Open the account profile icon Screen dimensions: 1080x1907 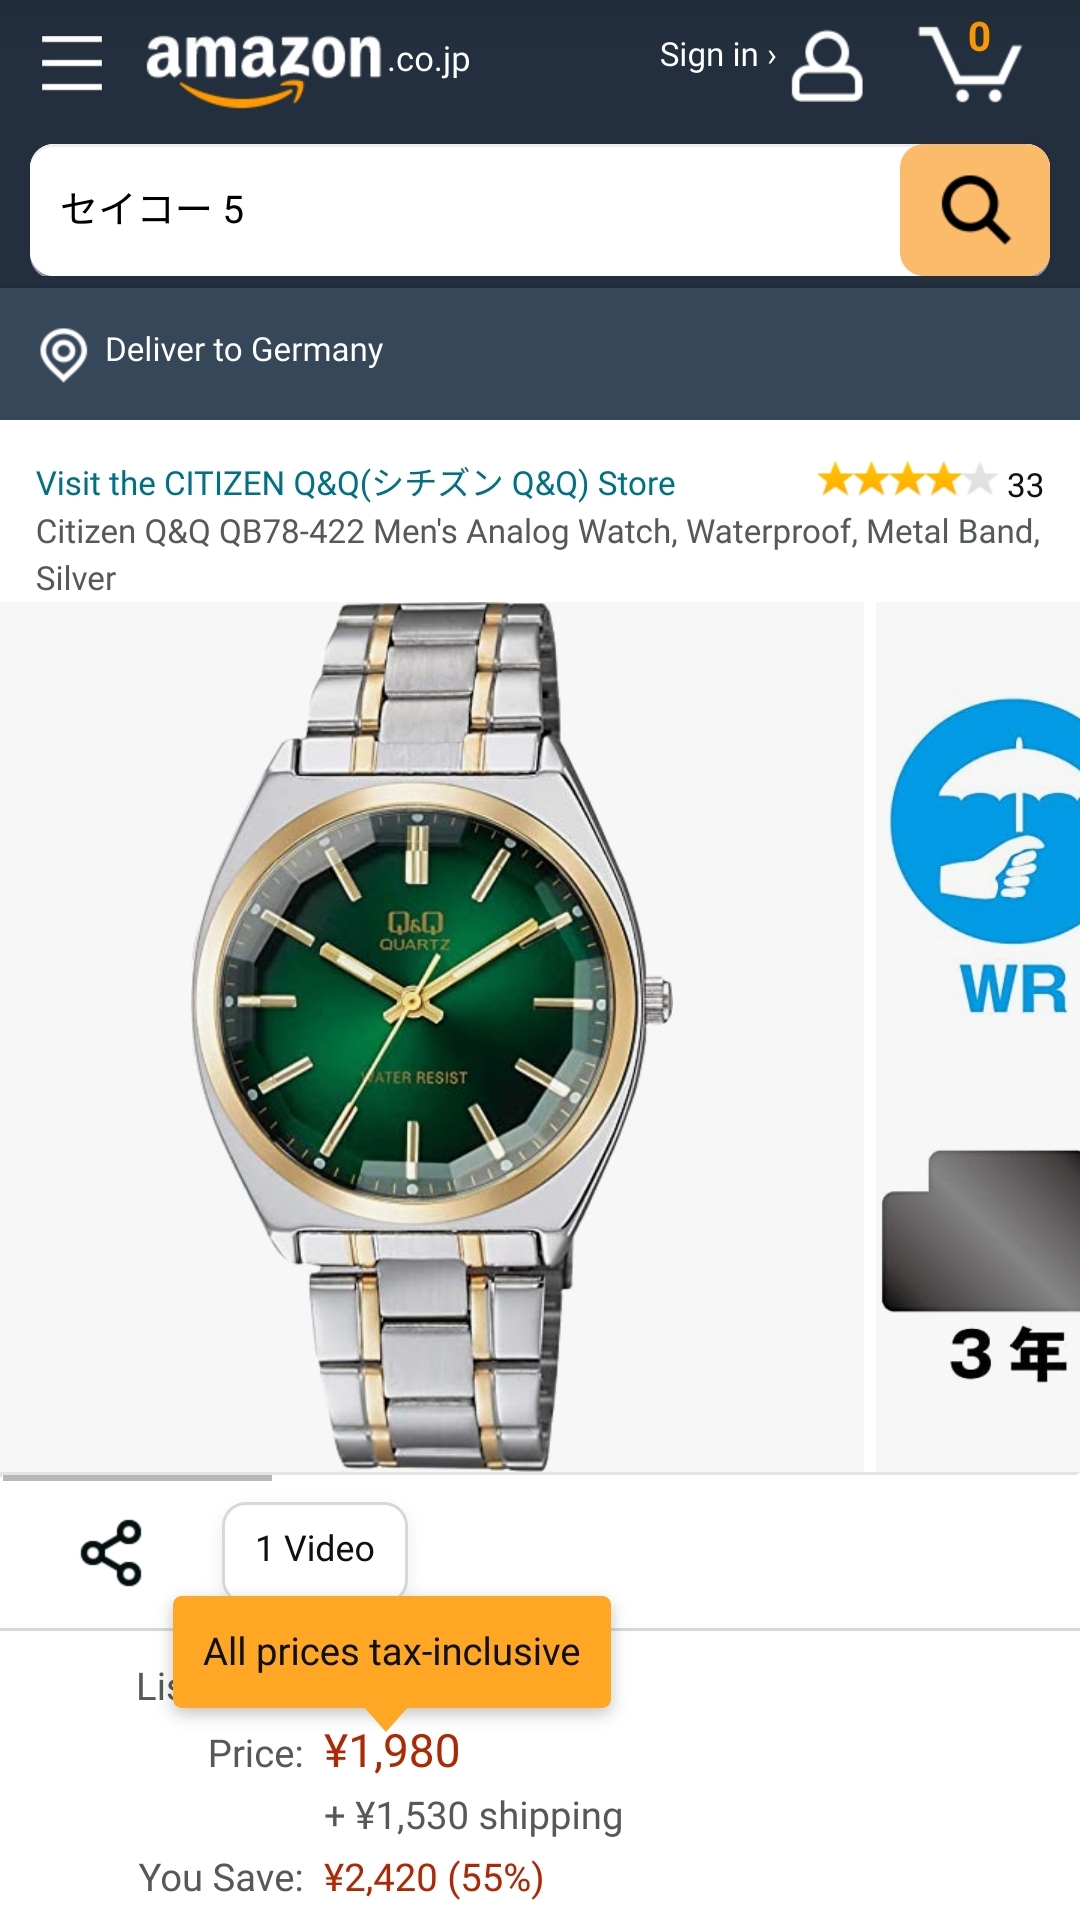pyautogui.click(x=826, y=66)
